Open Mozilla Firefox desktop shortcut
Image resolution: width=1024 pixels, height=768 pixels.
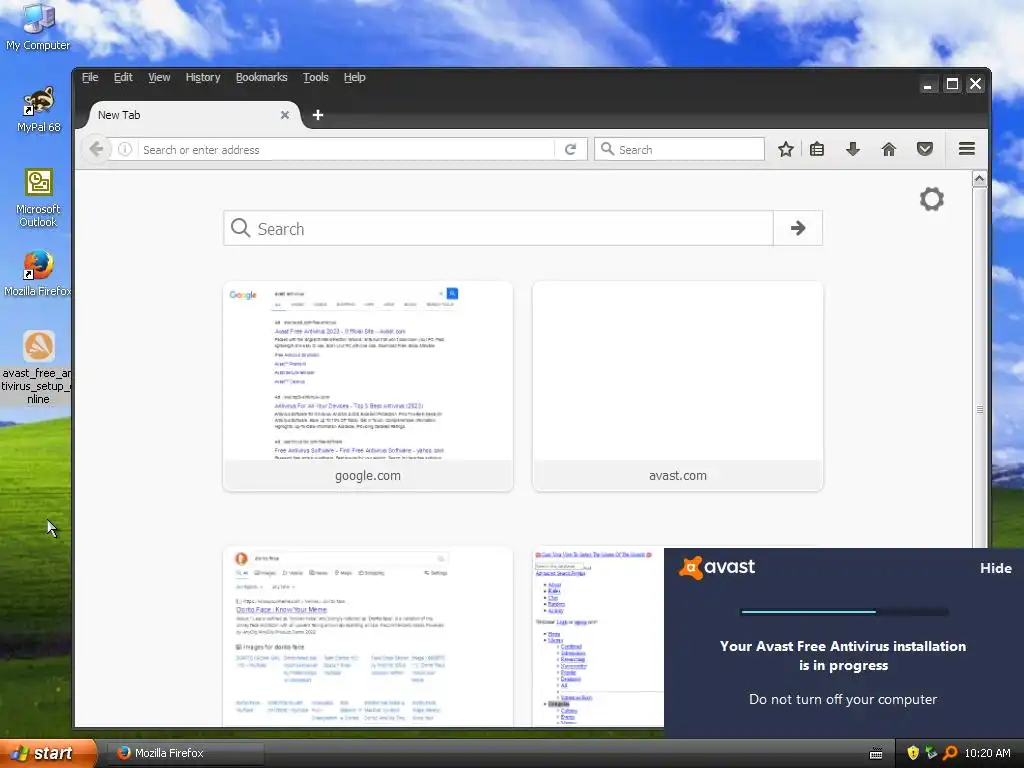[x=38, y=273]
